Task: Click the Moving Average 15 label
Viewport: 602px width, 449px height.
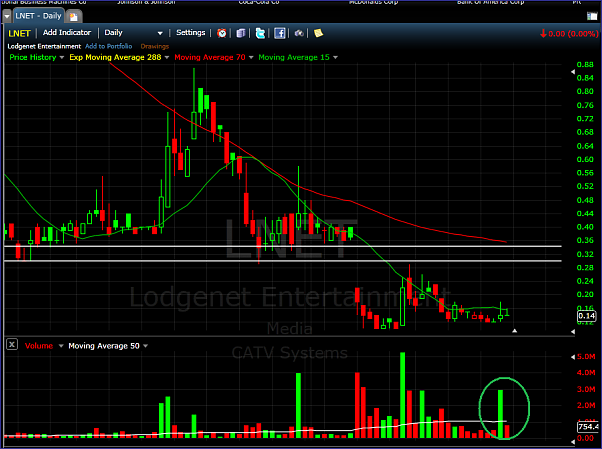Action: [x=294, y=57]
